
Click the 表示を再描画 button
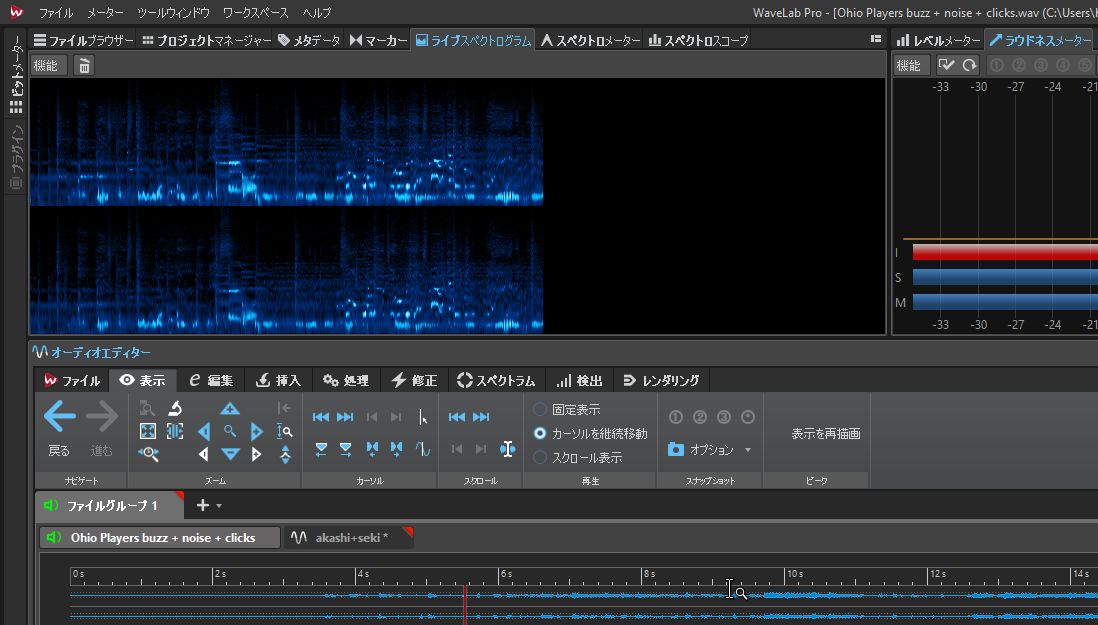(826, 434)
